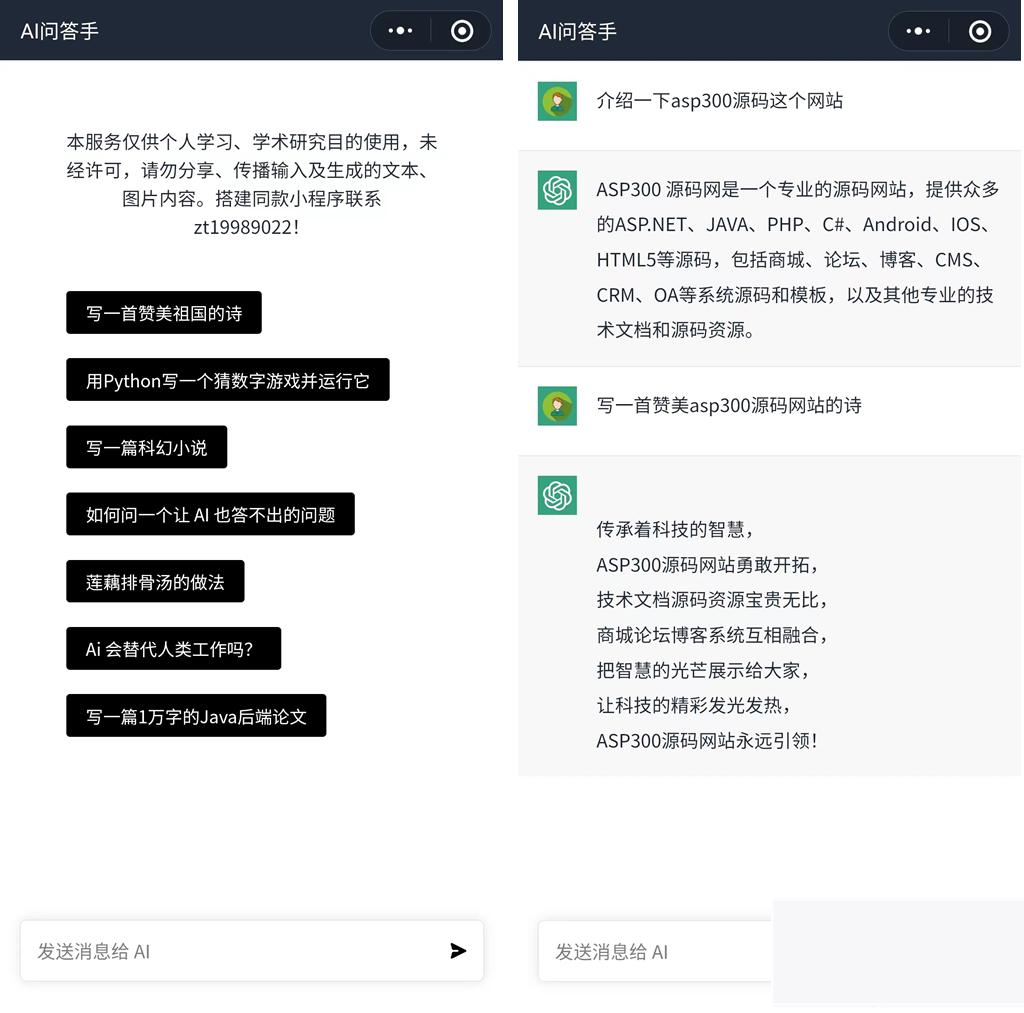Select the "写一首赞美祖国的诗" suggestion
This screenshot has height=1013, width=1024.
pyautogui.click(x=164, y=312)
